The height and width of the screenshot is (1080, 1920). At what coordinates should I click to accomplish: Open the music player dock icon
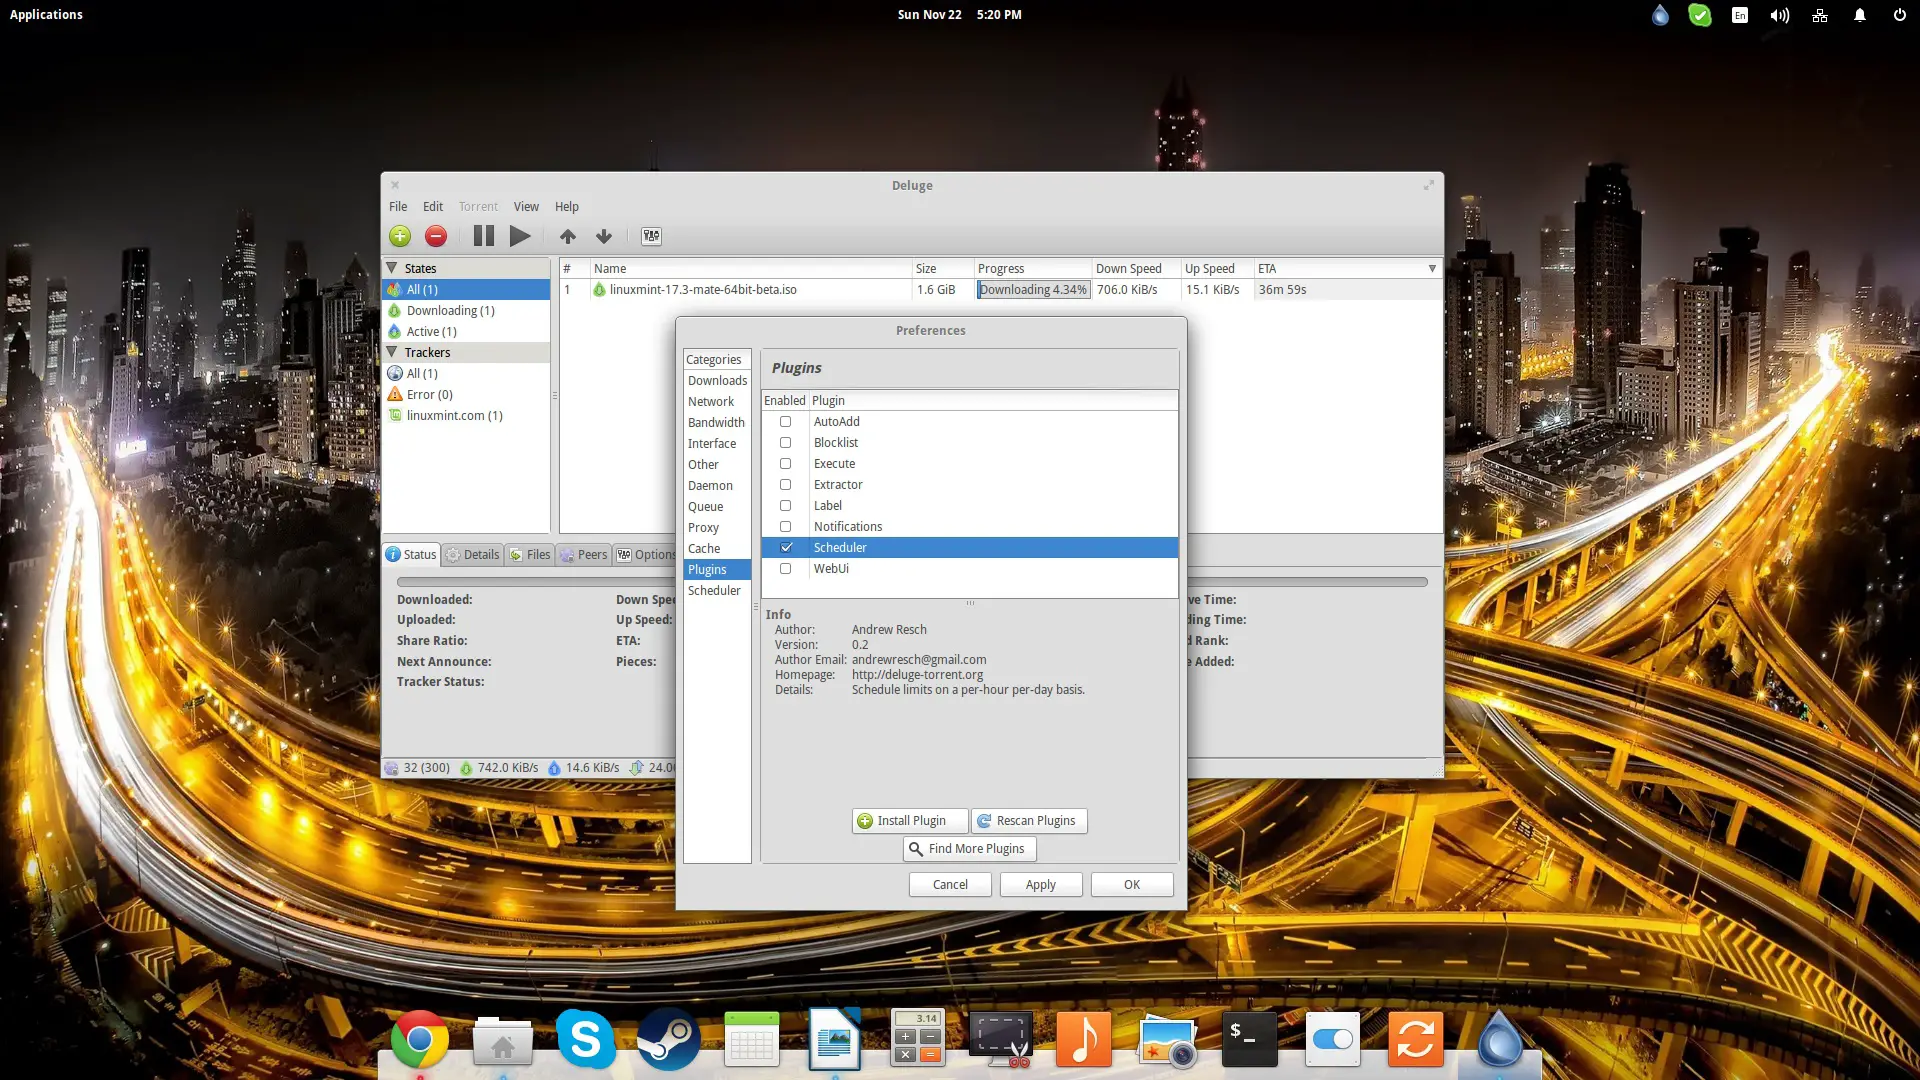pos(1083,1039)
